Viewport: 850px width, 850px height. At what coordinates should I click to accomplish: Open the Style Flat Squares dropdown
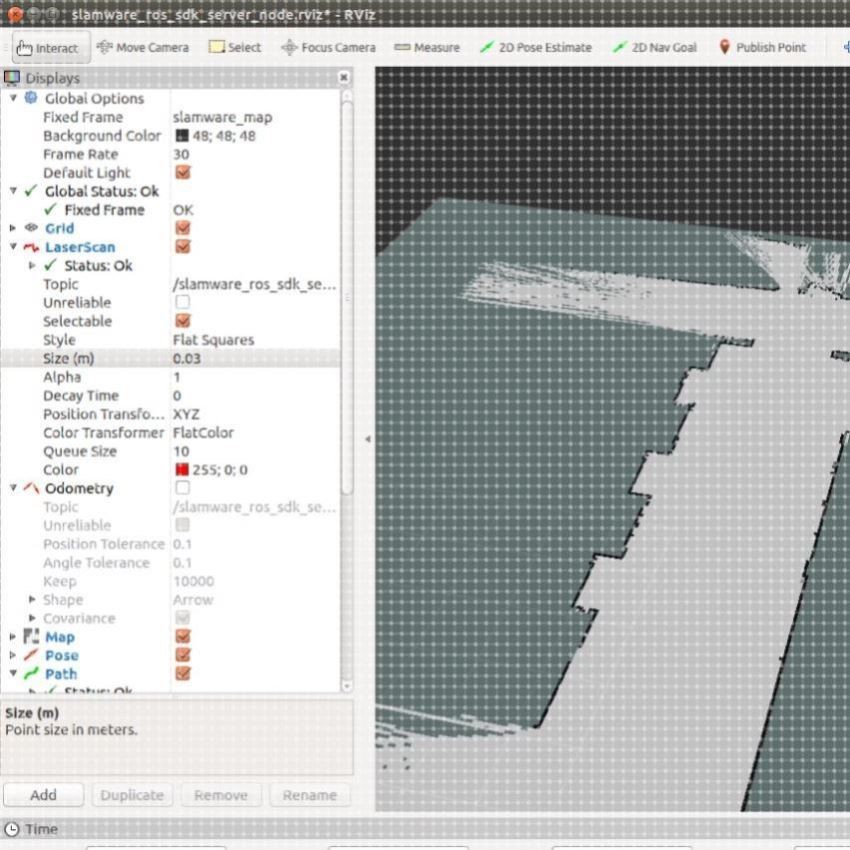pyautogui.click(x=214, y=340)
